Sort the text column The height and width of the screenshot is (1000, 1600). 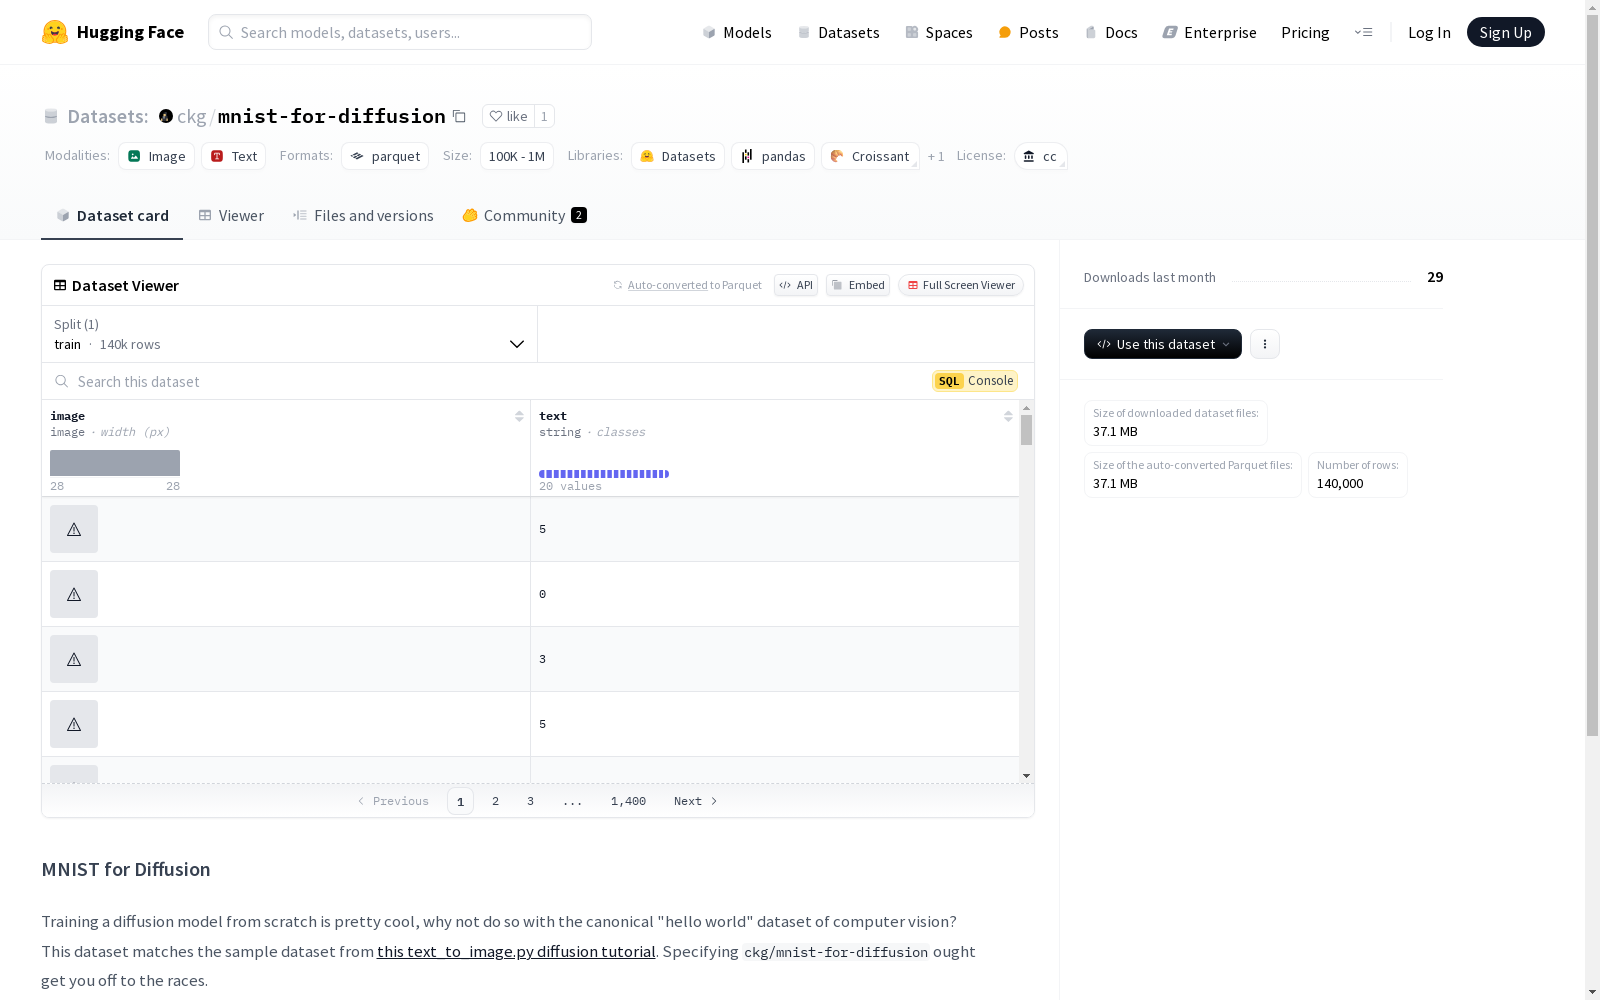pos(1008,416)
